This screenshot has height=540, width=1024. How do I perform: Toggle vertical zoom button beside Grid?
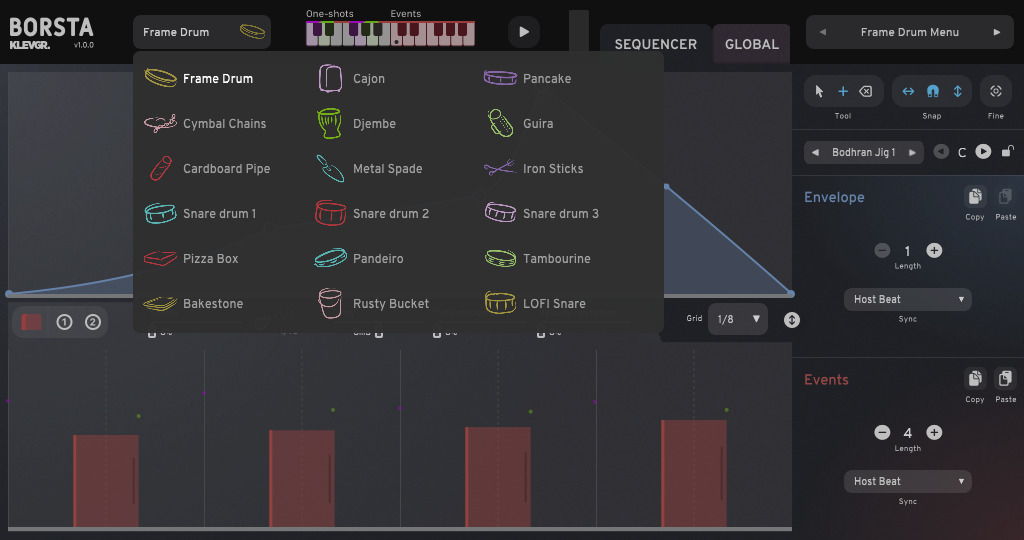[x=792, y=320]
